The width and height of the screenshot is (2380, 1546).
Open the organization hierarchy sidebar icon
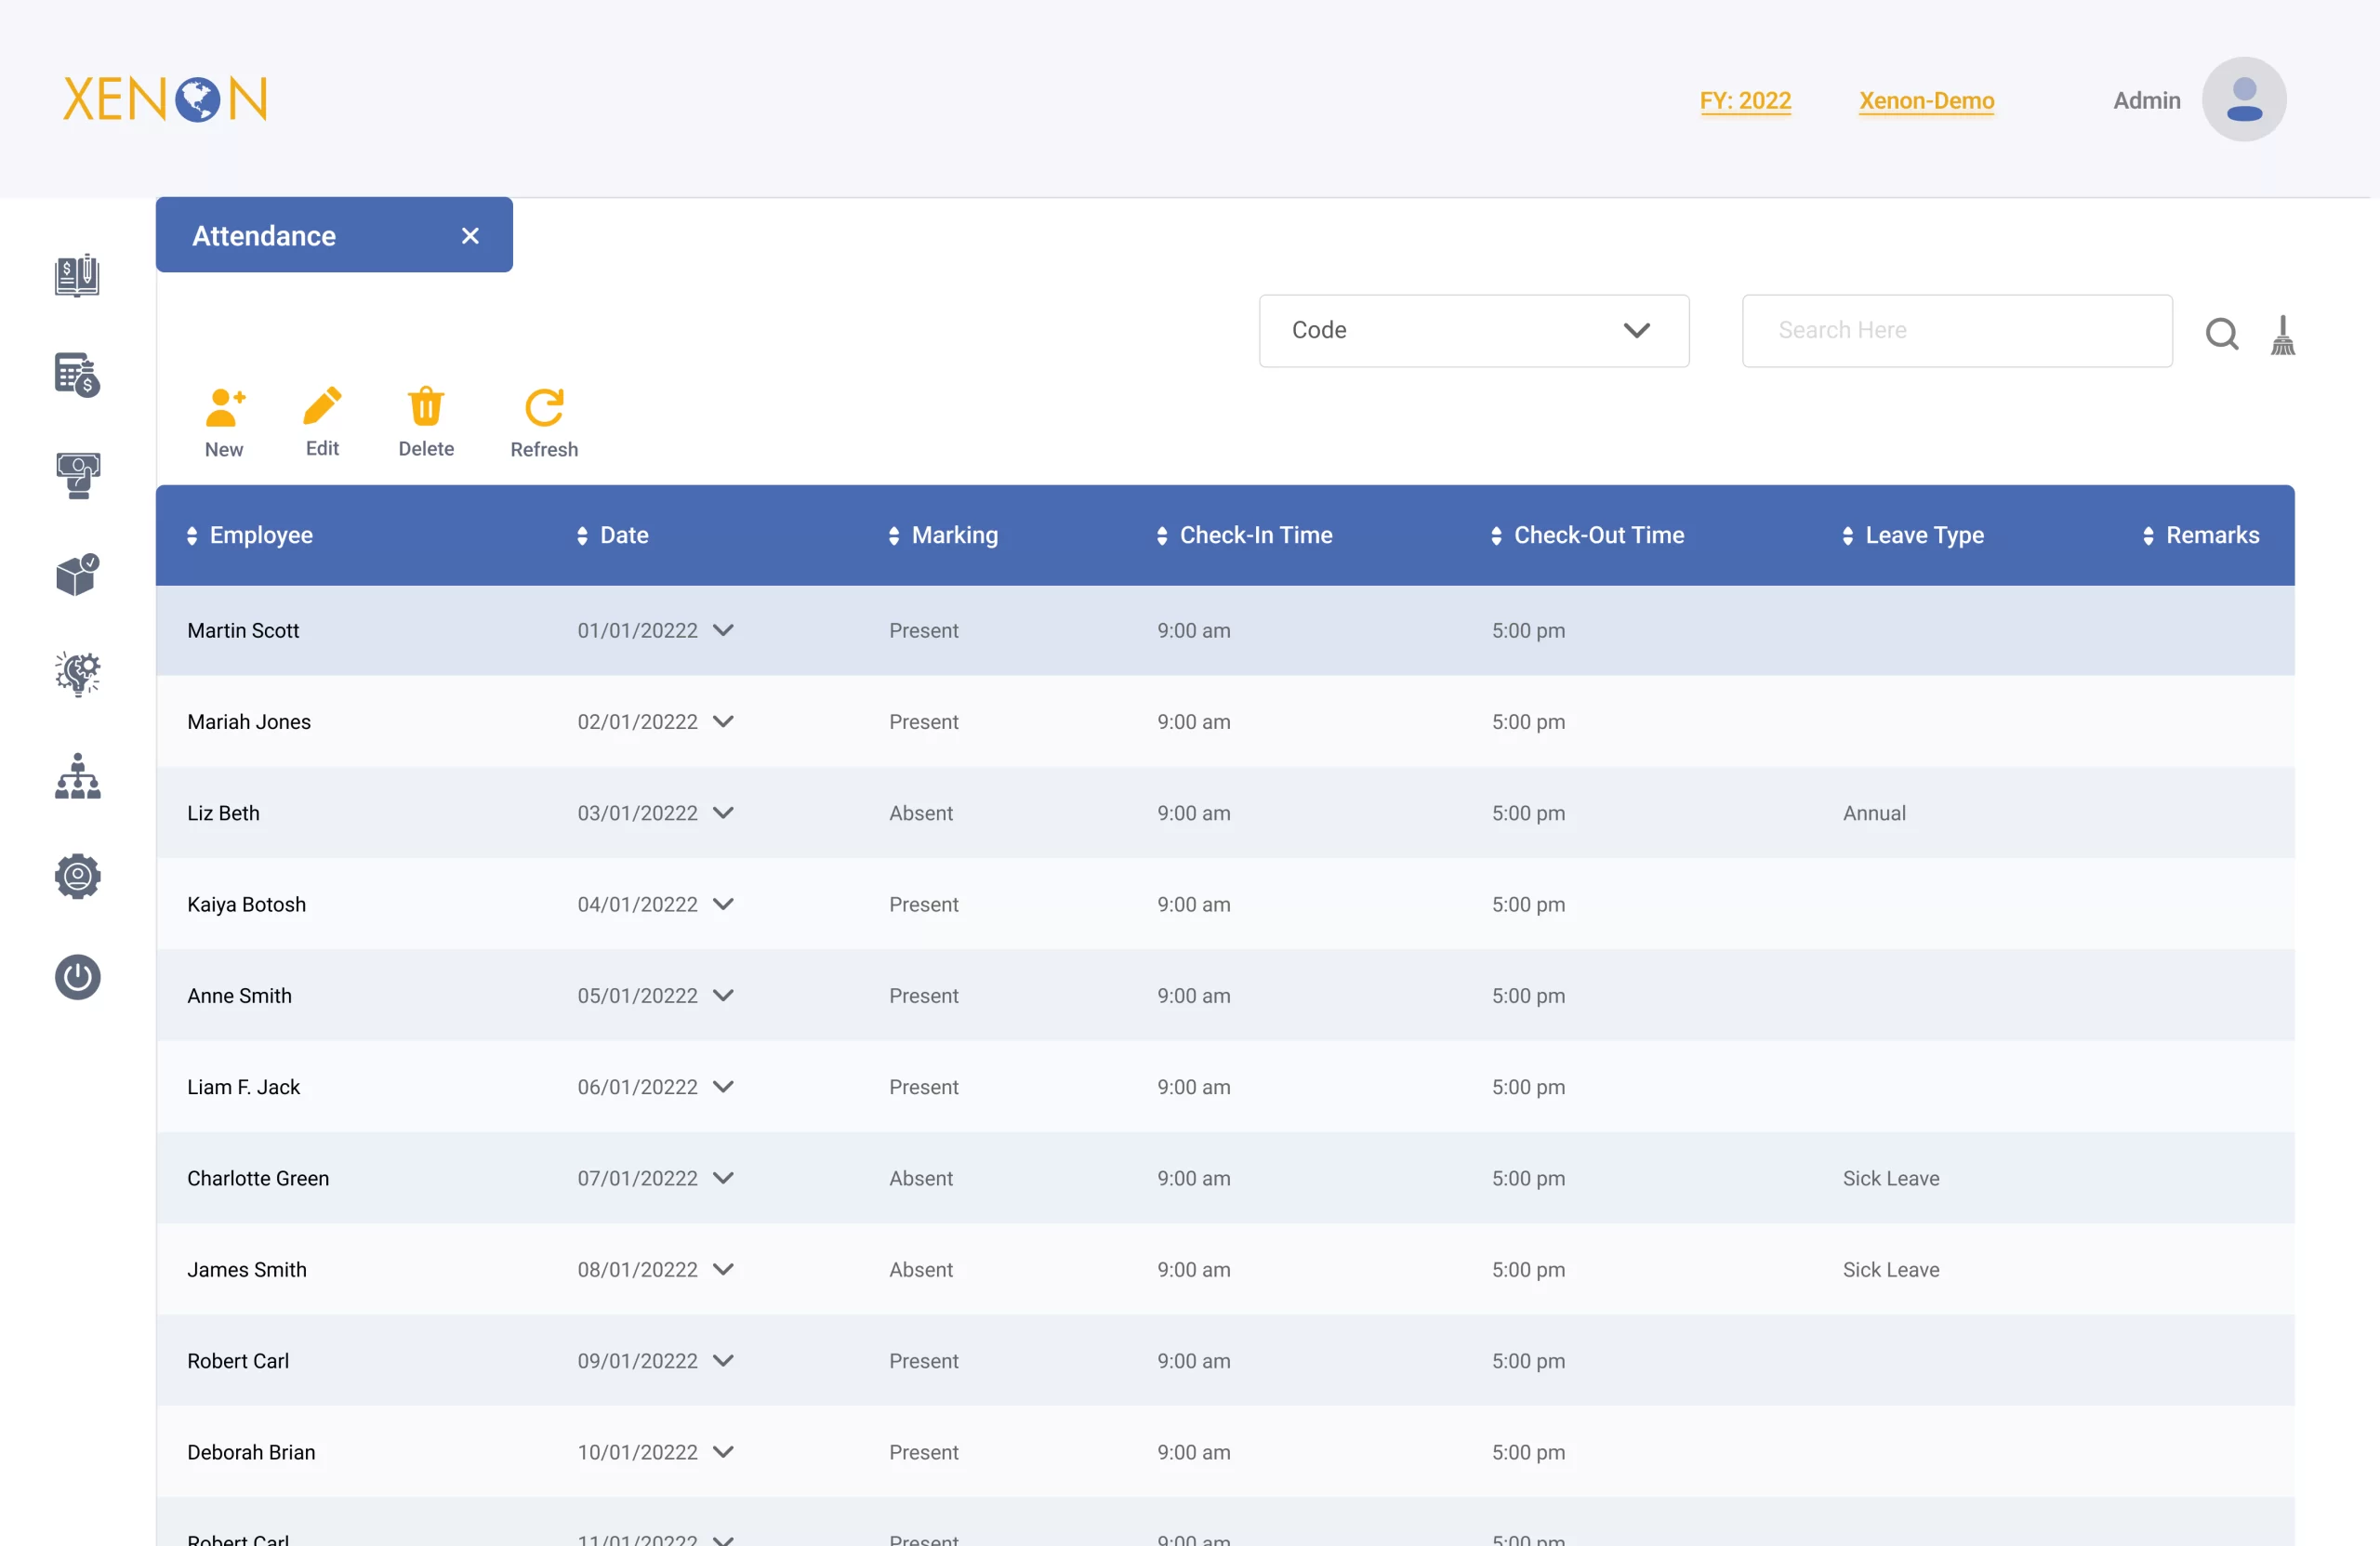pos(77,777)
